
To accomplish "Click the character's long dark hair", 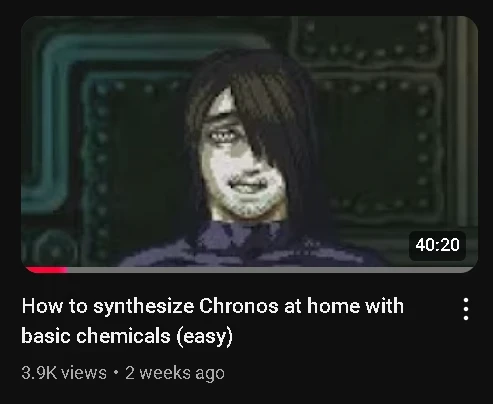I will click(x=270, y=113).
